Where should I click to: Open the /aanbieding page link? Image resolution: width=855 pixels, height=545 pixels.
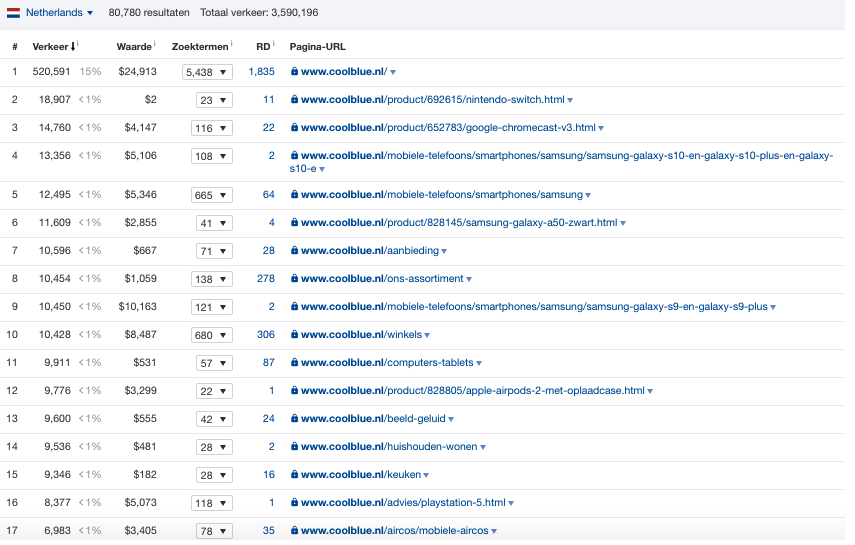[370, 250]
